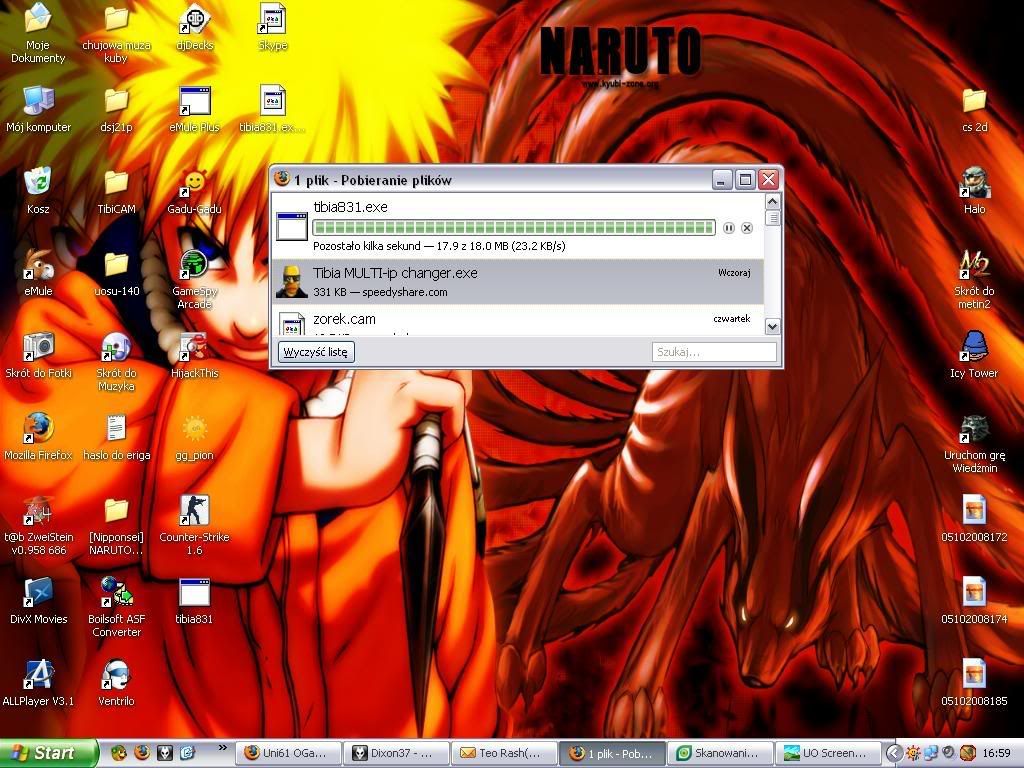The width and height of the screenshot is (1024, 768).
Task: Open the Moje Dokumenty desktop icon
Action: coord(38,34)
